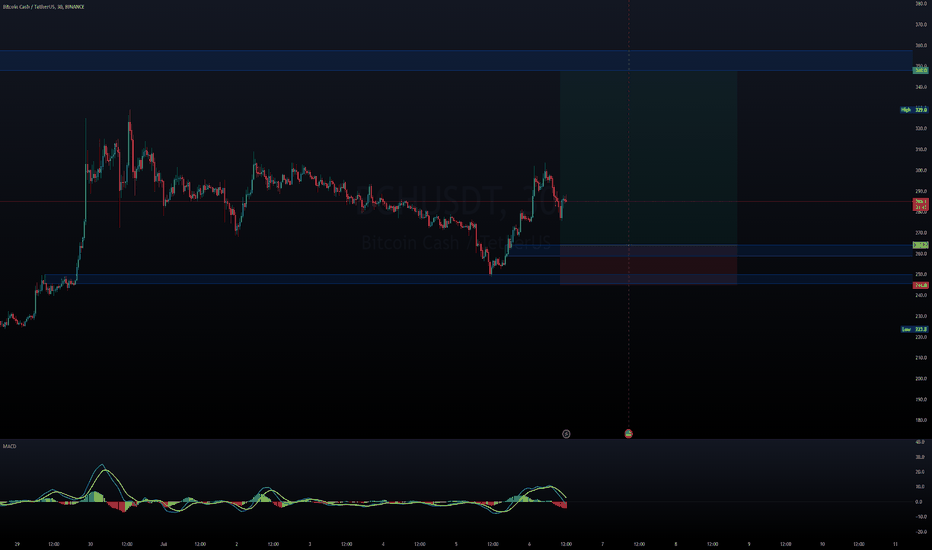This screenshot has width=932, height=550.
Task: Select the lowest blue support zone rectangle
Action: [478, 279]
